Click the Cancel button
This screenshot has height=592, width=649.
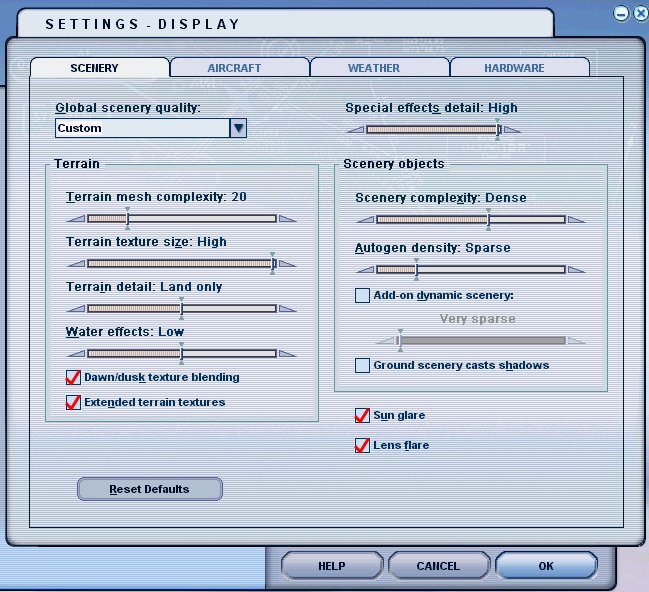pyautogui.click(x=438, y=566)
